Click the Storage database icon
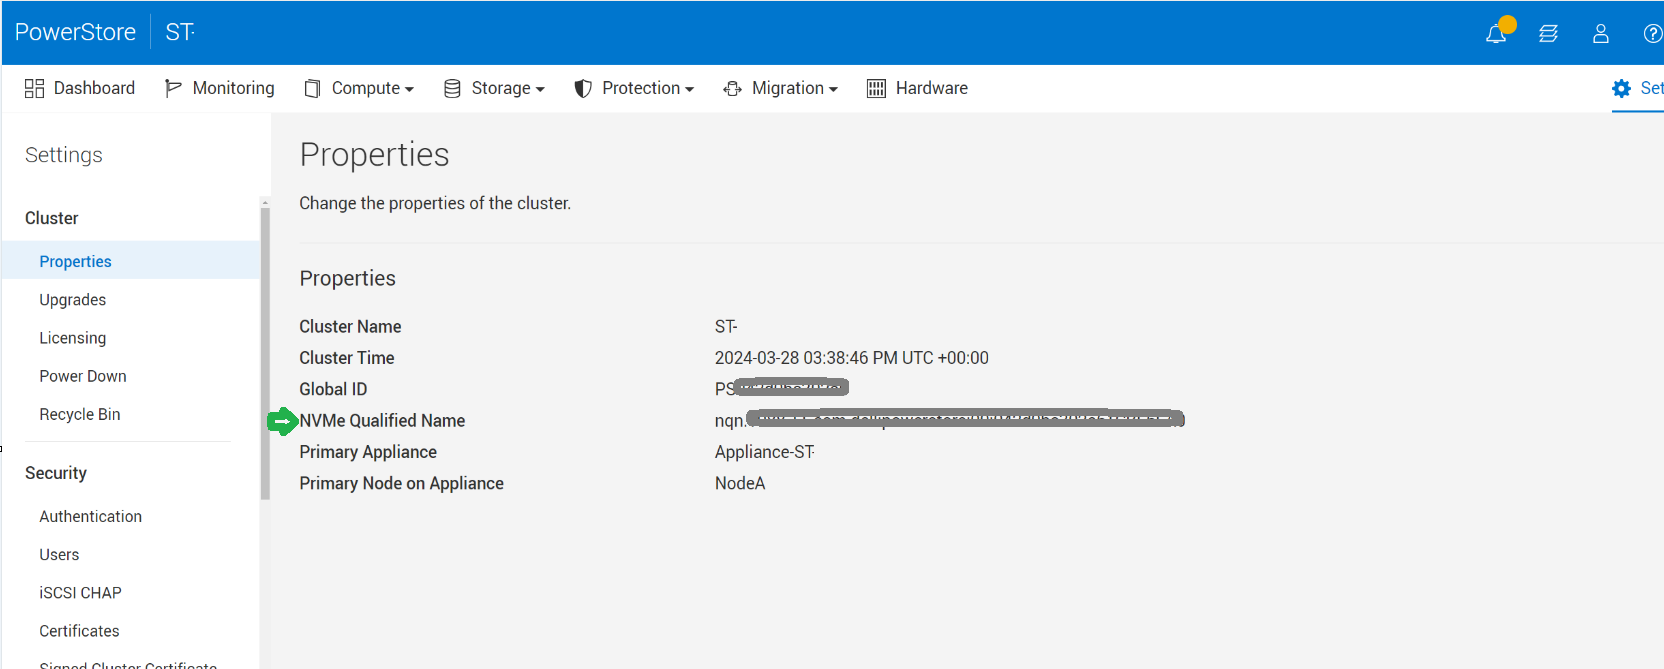This screenshot has height=669, width=1664. point(452,88)
